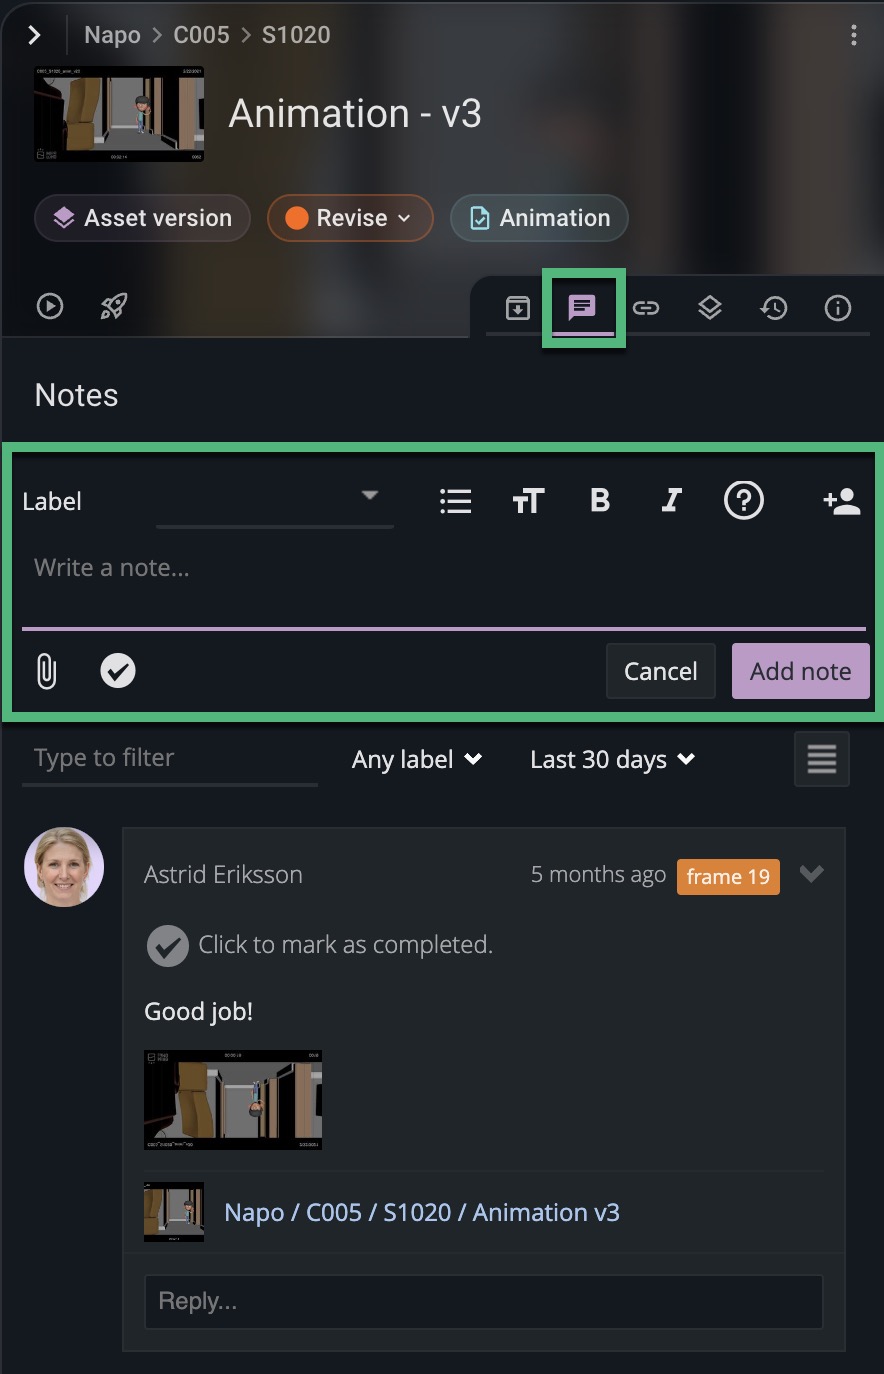Attach a file with the paperclip icon
This screenshot has width=884, height=1374.
[x=46, y=671]
